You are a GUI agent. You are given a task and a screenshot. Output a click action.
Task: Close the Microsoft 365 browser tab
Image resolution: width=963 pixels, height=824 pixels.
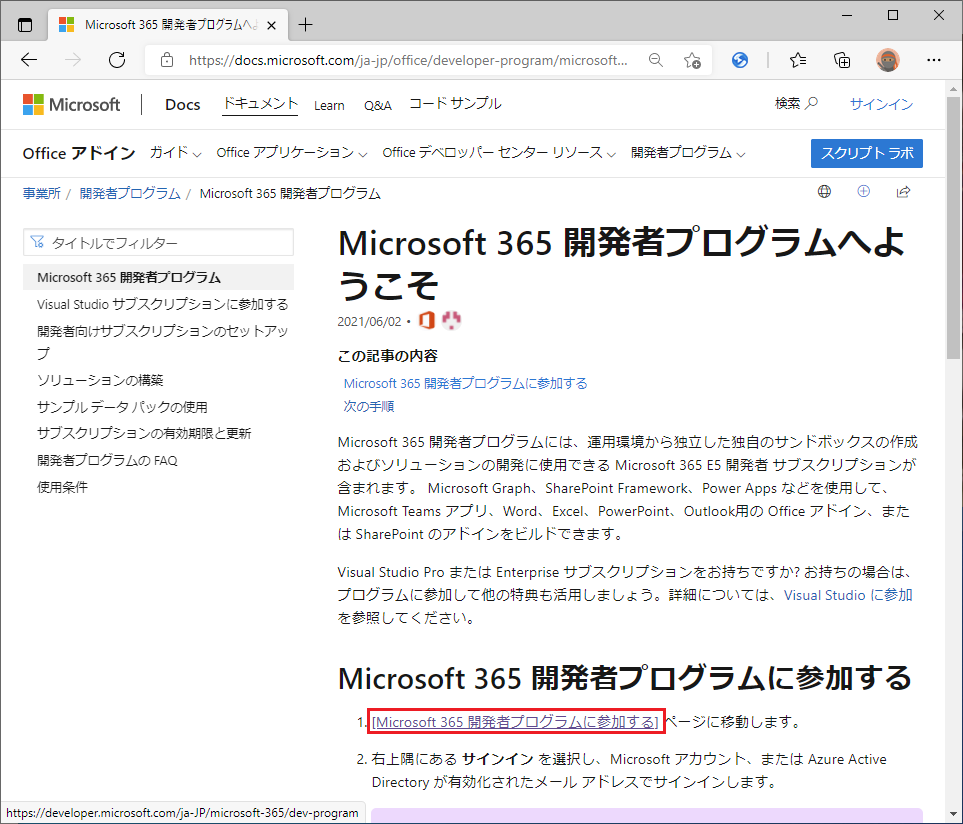pyautogui.click(x=271, y=25)
